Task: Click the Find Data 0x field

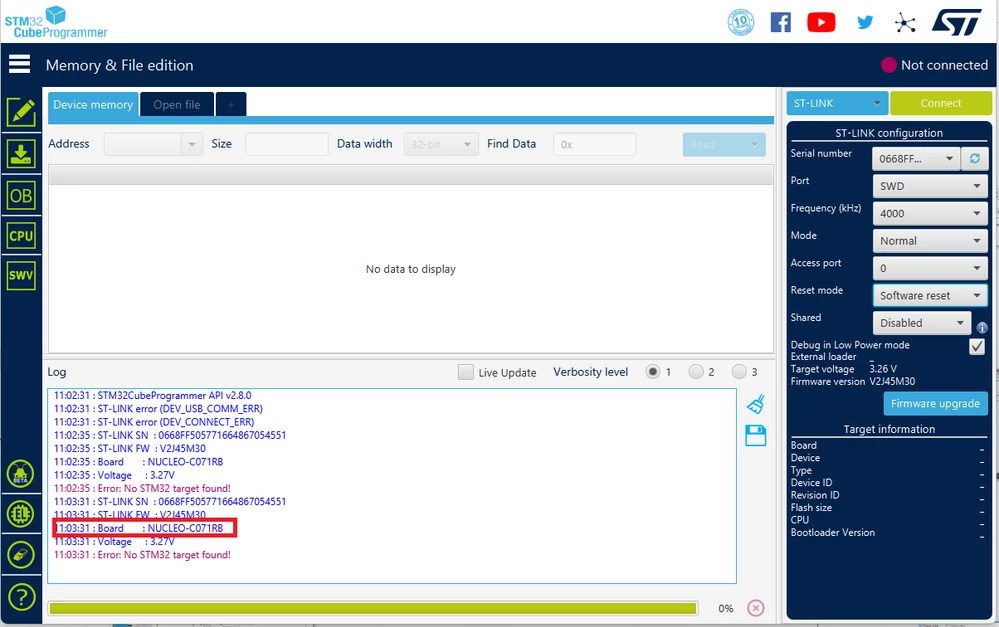Action: click(x=594, y=145)
